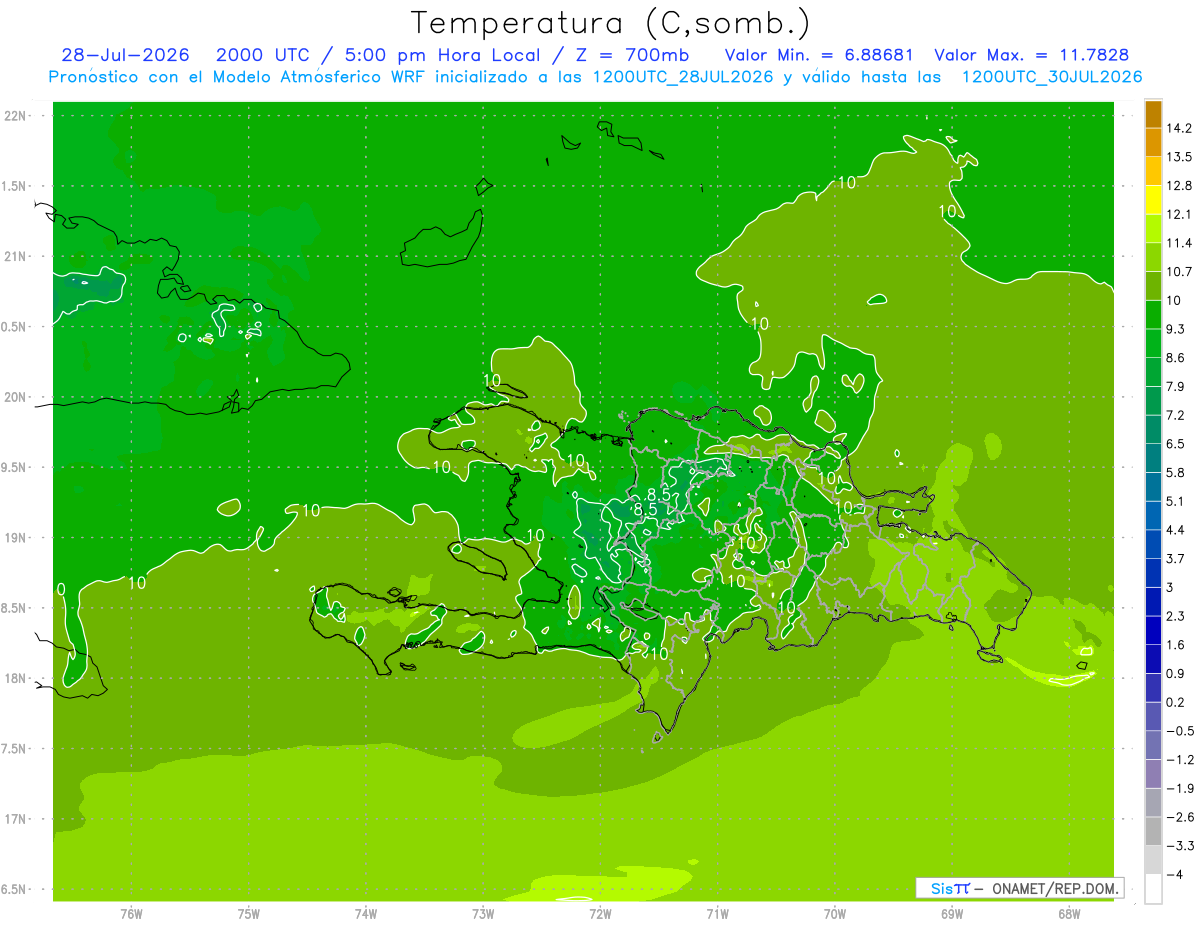Select the date text "28-Jul-2026"
Viewport: 1200px width, 927px height.
point(125,55)
